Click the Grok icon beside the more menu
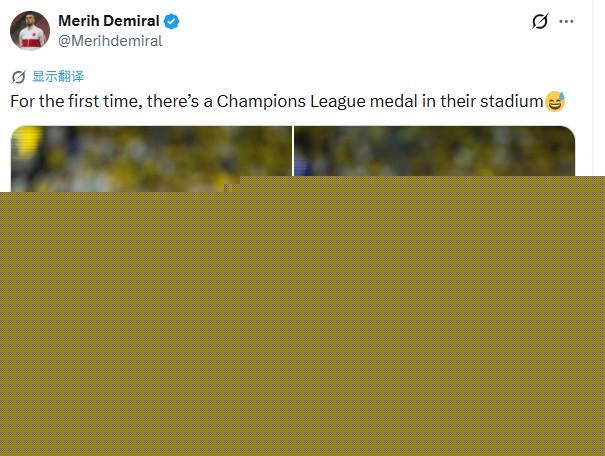The width and height of the screenshot is (605, 456). 539,21
